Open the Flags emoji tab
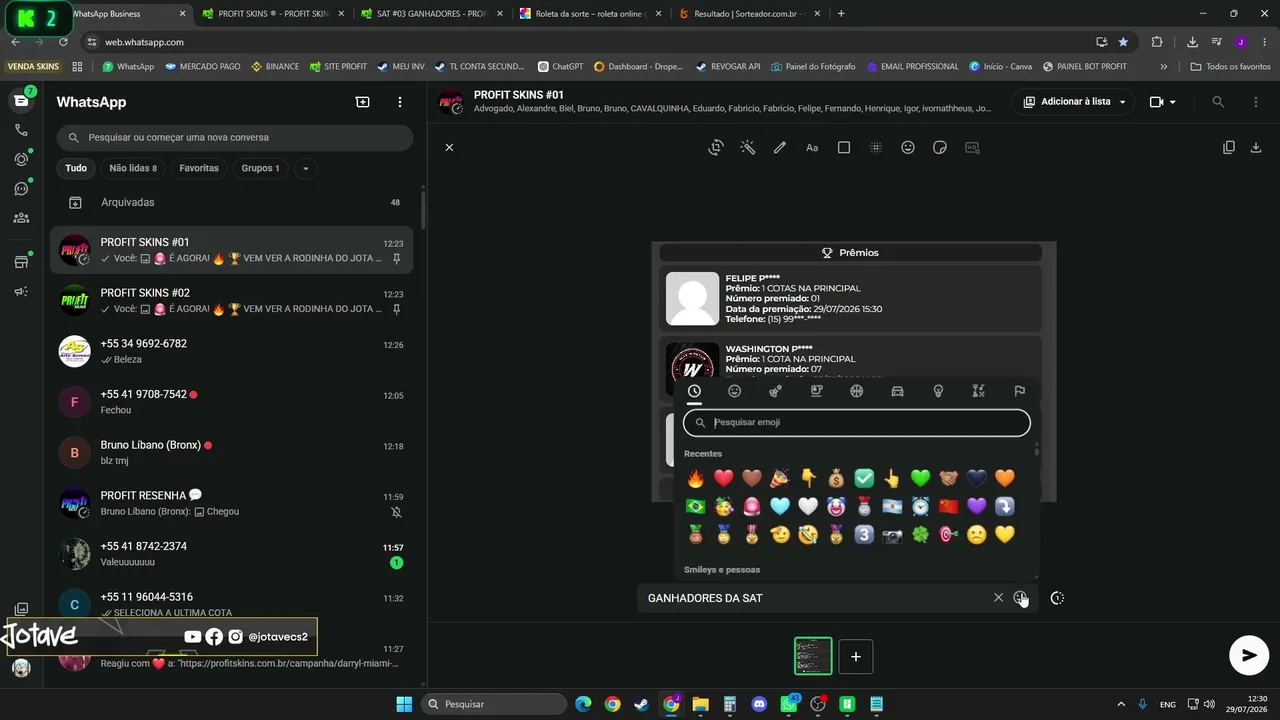The height and width of the screenshot is (720, 1280). pyautogui.click(x=1019, y=391)
